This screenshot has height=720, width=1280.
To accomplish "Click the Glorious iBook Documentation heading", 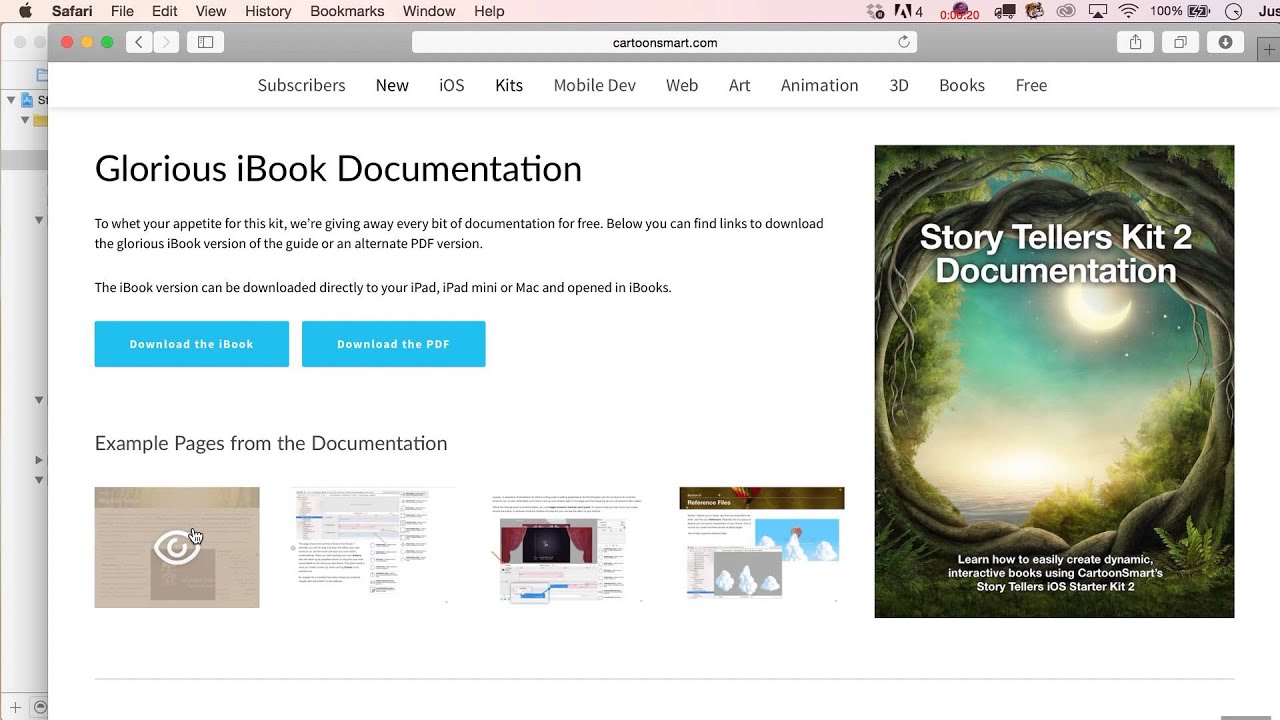I will [x=338, y=168].
